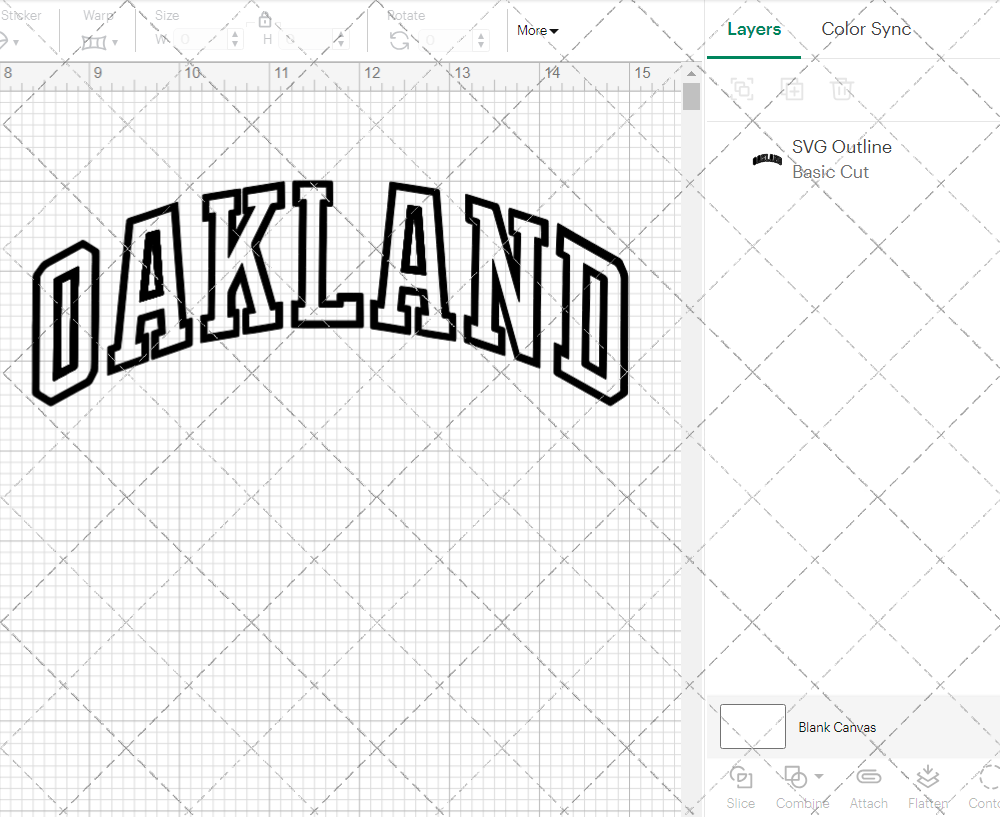Open the Sticker dropdown arrow
Image resolution: width=1000 pixels, height=817 pixels.
click(15, 44)
